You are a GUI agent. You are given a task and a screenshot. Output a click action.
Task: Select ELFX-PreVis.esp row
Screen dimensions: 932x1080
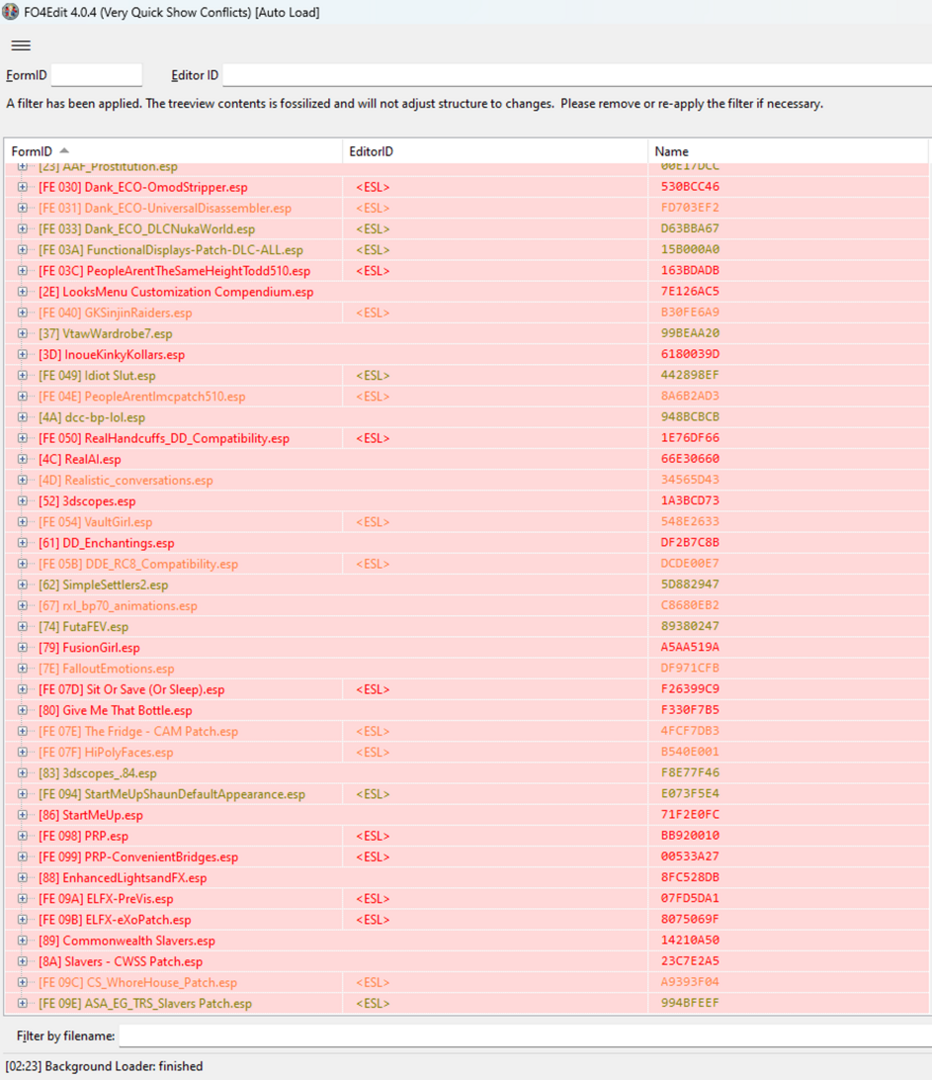pos(466,898)
